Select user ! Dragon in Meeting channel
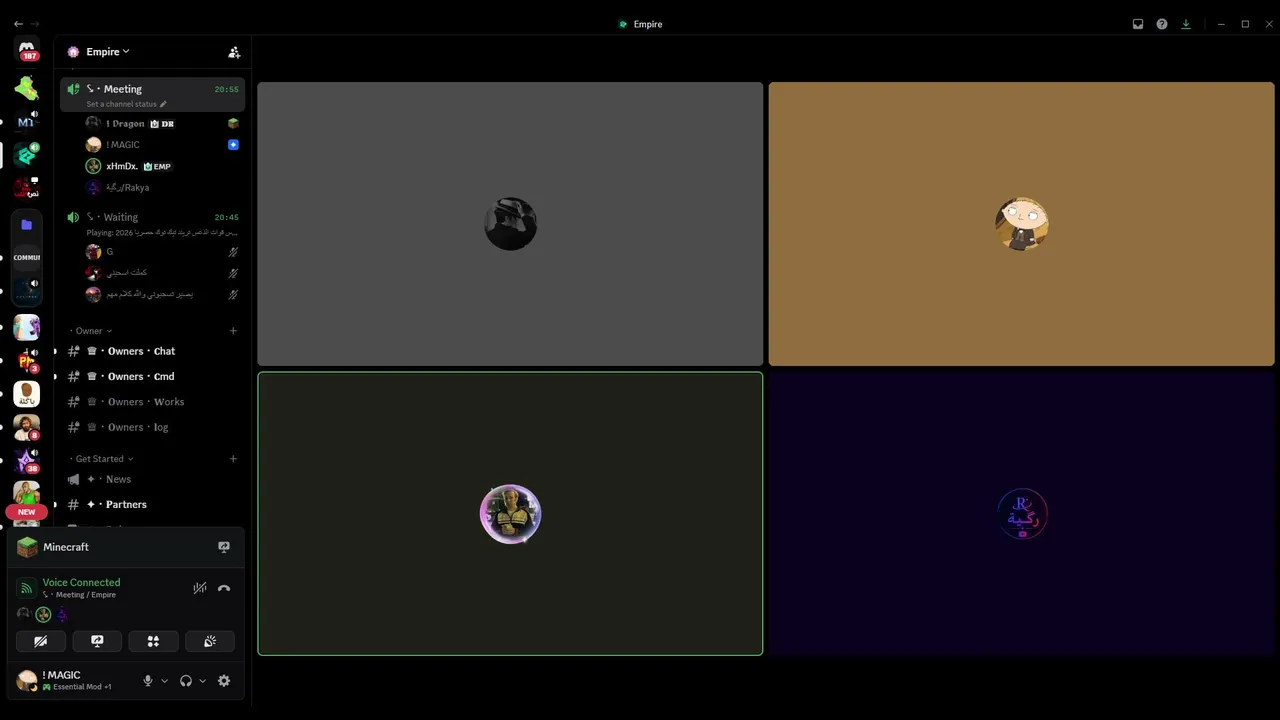This screenshot has width=1280, height=720. pos(161,124)
